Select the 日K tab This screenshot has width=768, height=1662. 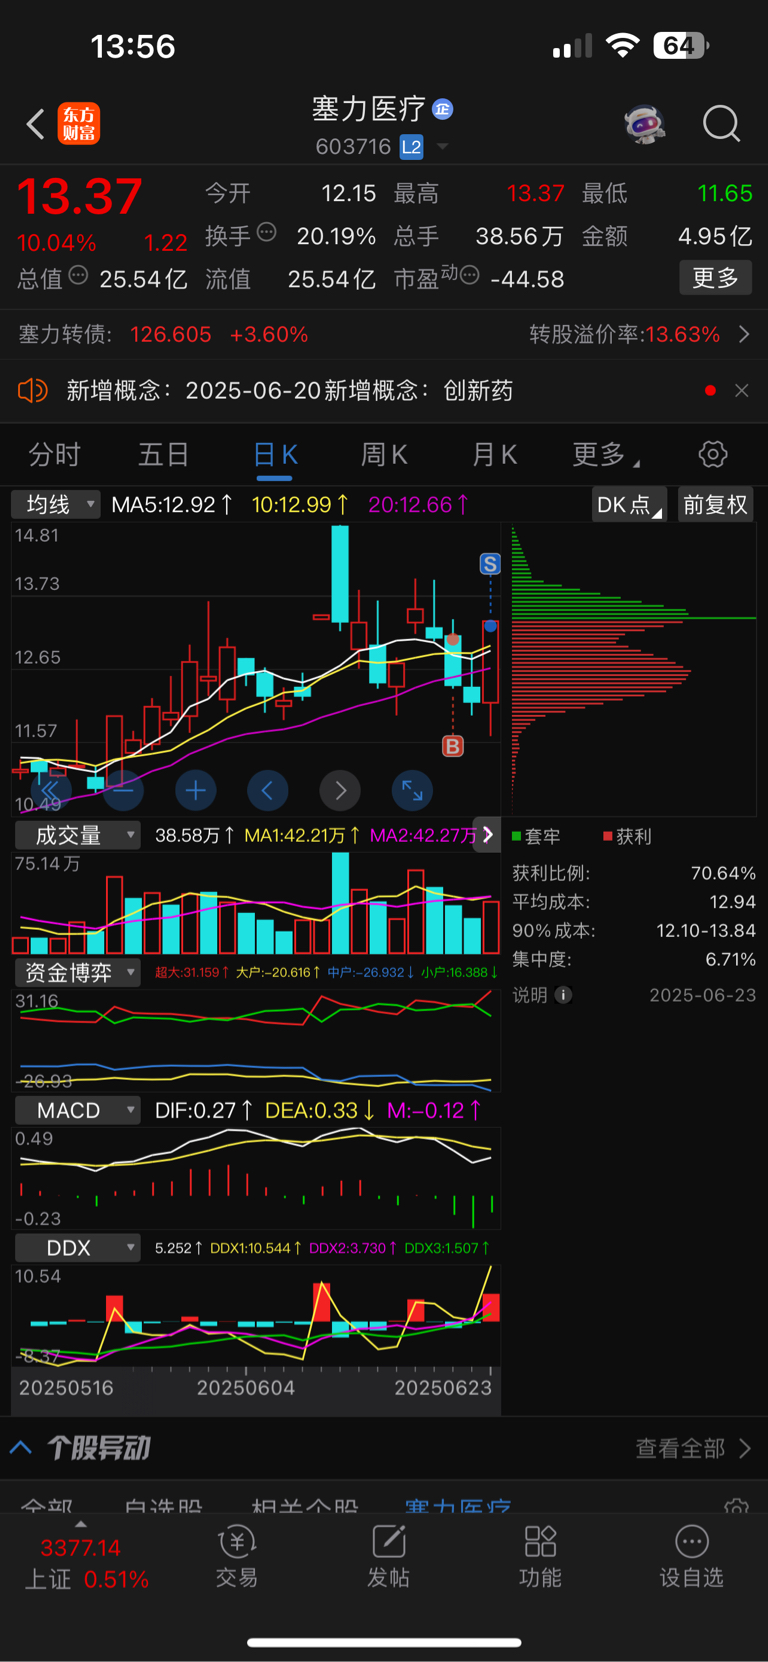(275, 455)
